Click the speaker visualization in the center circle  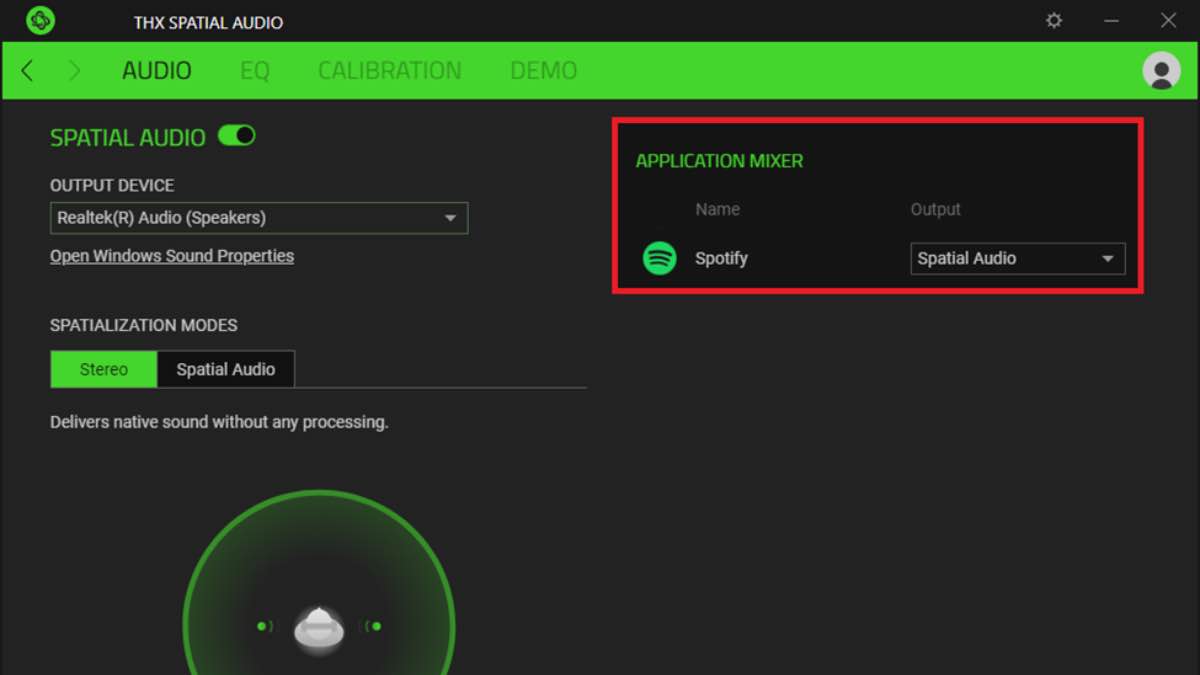click(x=318, y=628)
